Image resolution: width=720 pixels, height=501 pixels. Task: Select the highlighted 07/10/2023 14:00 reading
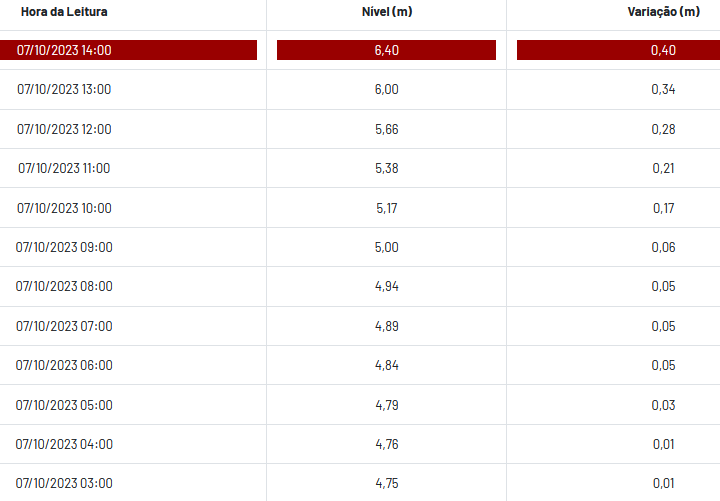click(x=64, y=50)
